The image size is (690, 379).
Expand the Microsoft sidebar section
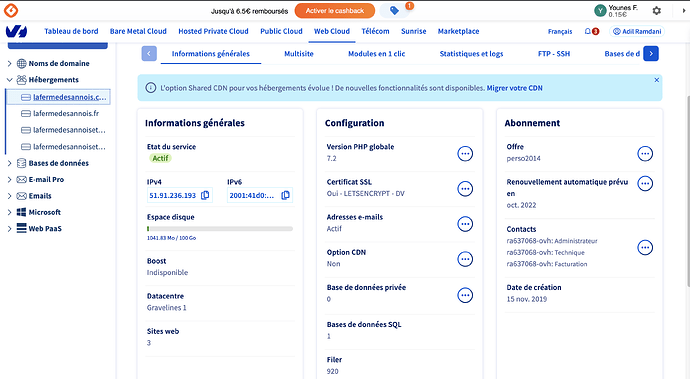click(9, 212)
